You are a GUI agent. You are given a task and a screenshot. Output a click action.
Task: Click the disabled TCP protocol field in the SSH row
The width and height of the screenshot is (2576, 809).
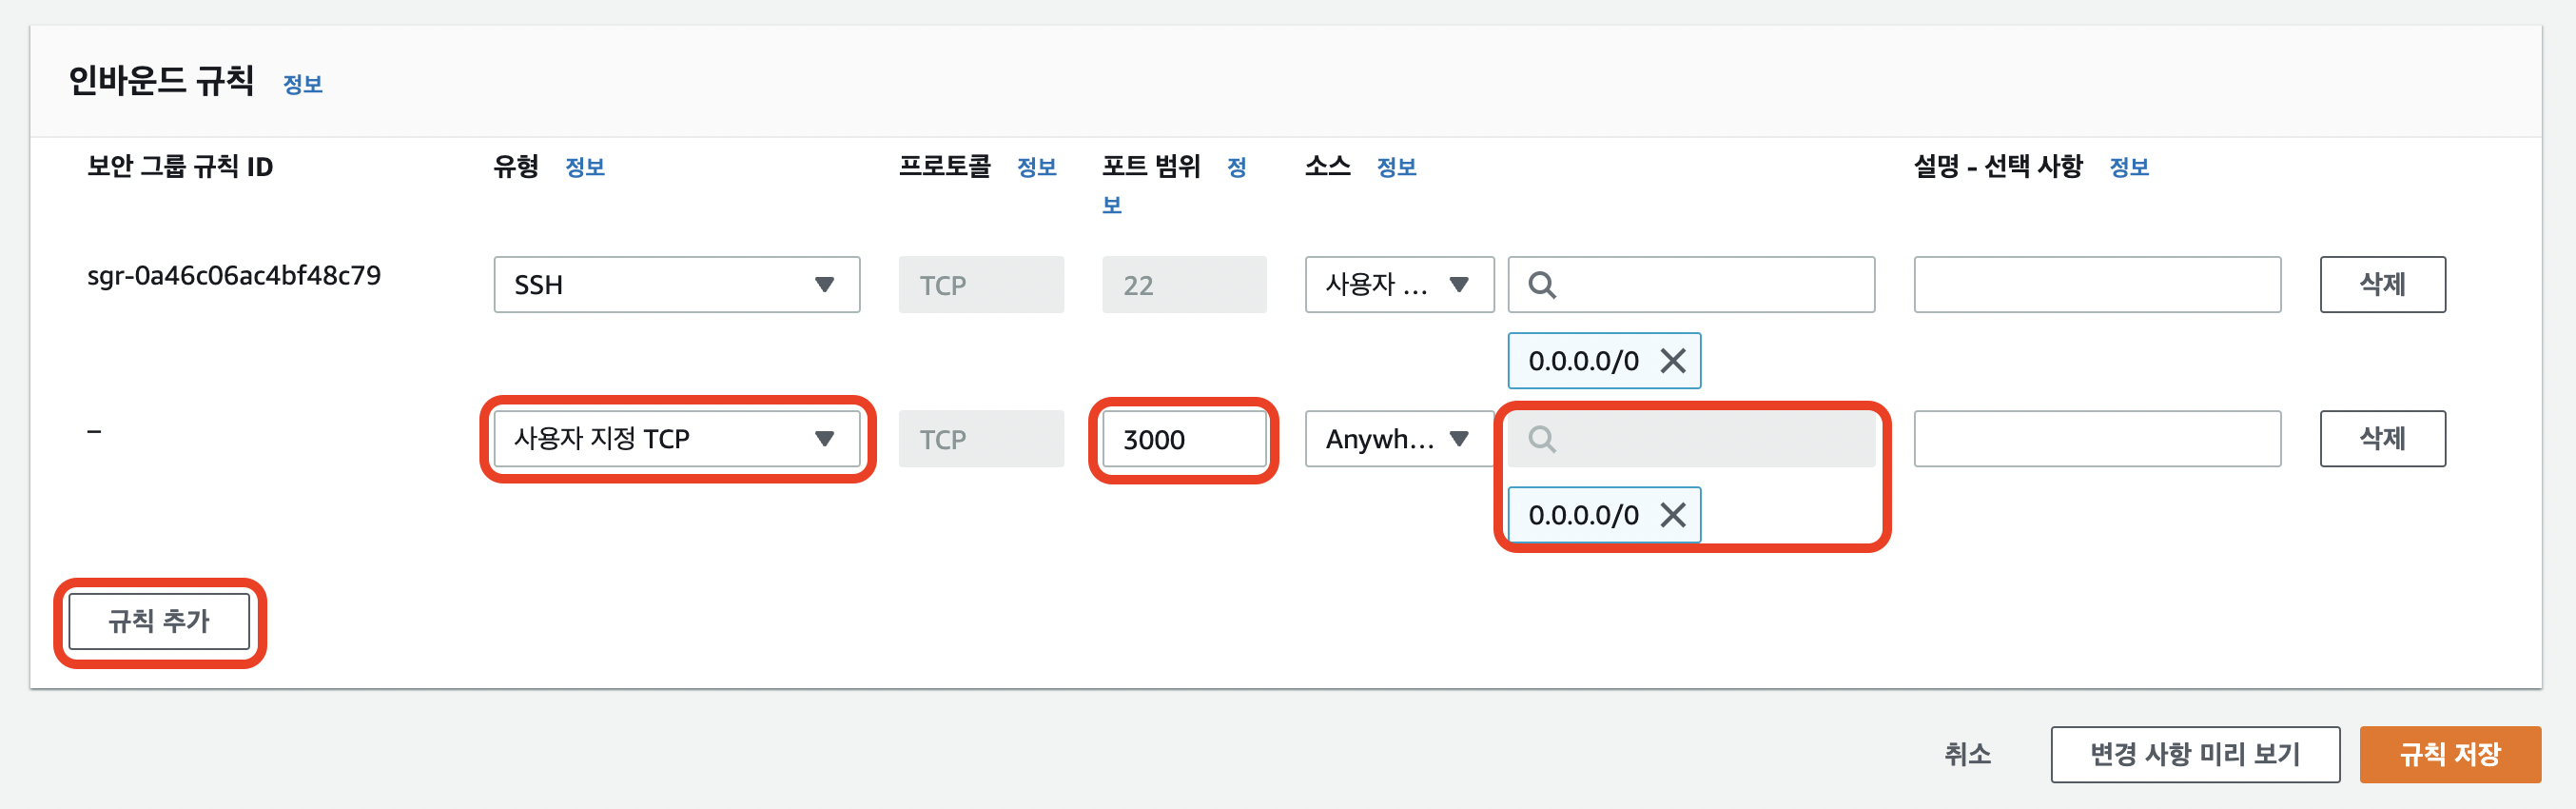coord(981,285)
